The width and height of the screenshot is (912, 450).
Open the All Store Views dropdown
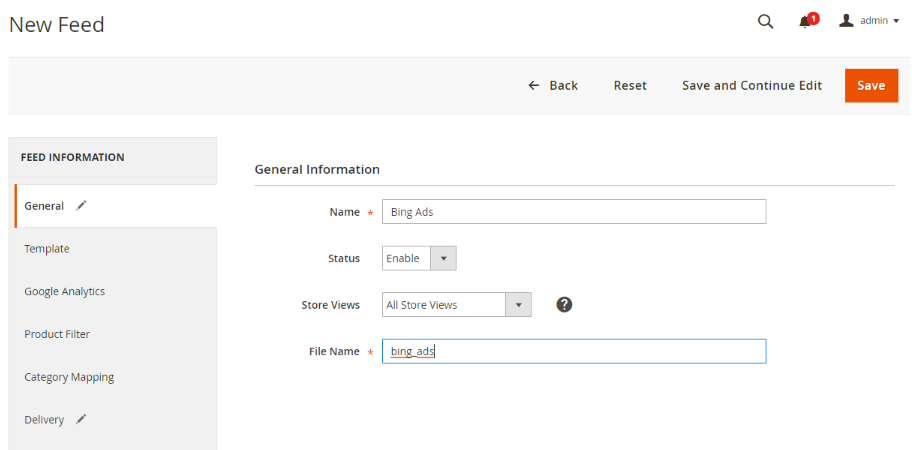pyautogui.click(x=457, y=305)
